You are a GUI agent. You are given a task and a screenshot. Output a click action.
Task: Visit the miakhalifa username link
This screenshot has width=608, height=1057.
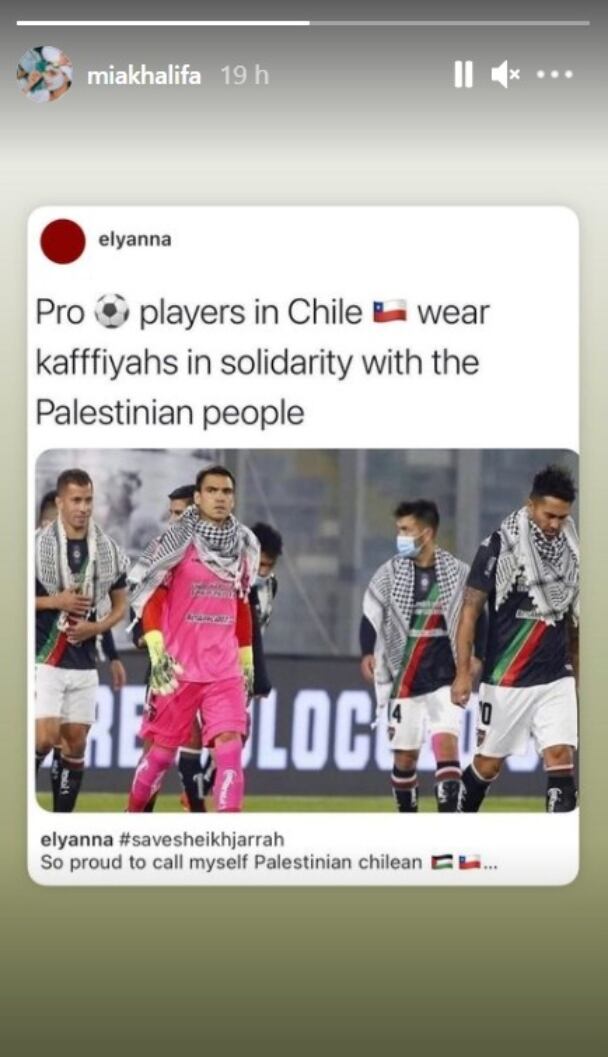pyautogui.click(x=144, y=76)
